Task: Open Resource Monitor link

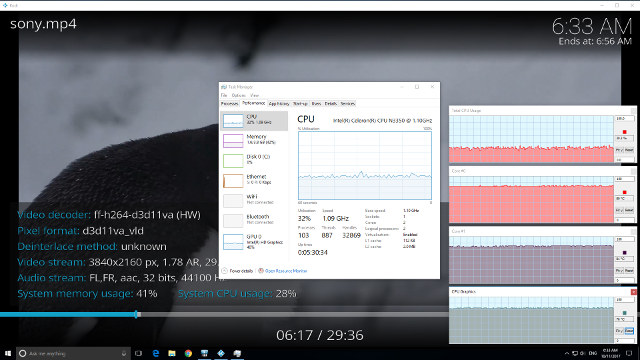Action: click(286, 271)
